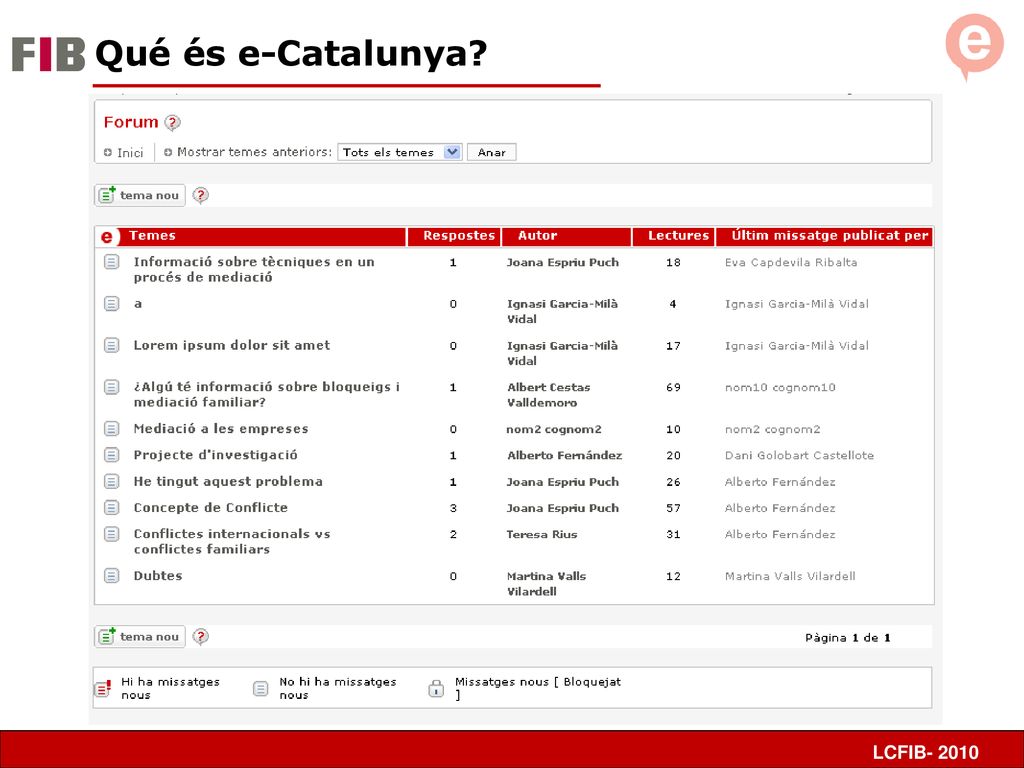Screen dimensions: 1024x768
Task: Open thread 'Conflictes internacionals vs conflictes familiars'
Action: coord(232,541)
